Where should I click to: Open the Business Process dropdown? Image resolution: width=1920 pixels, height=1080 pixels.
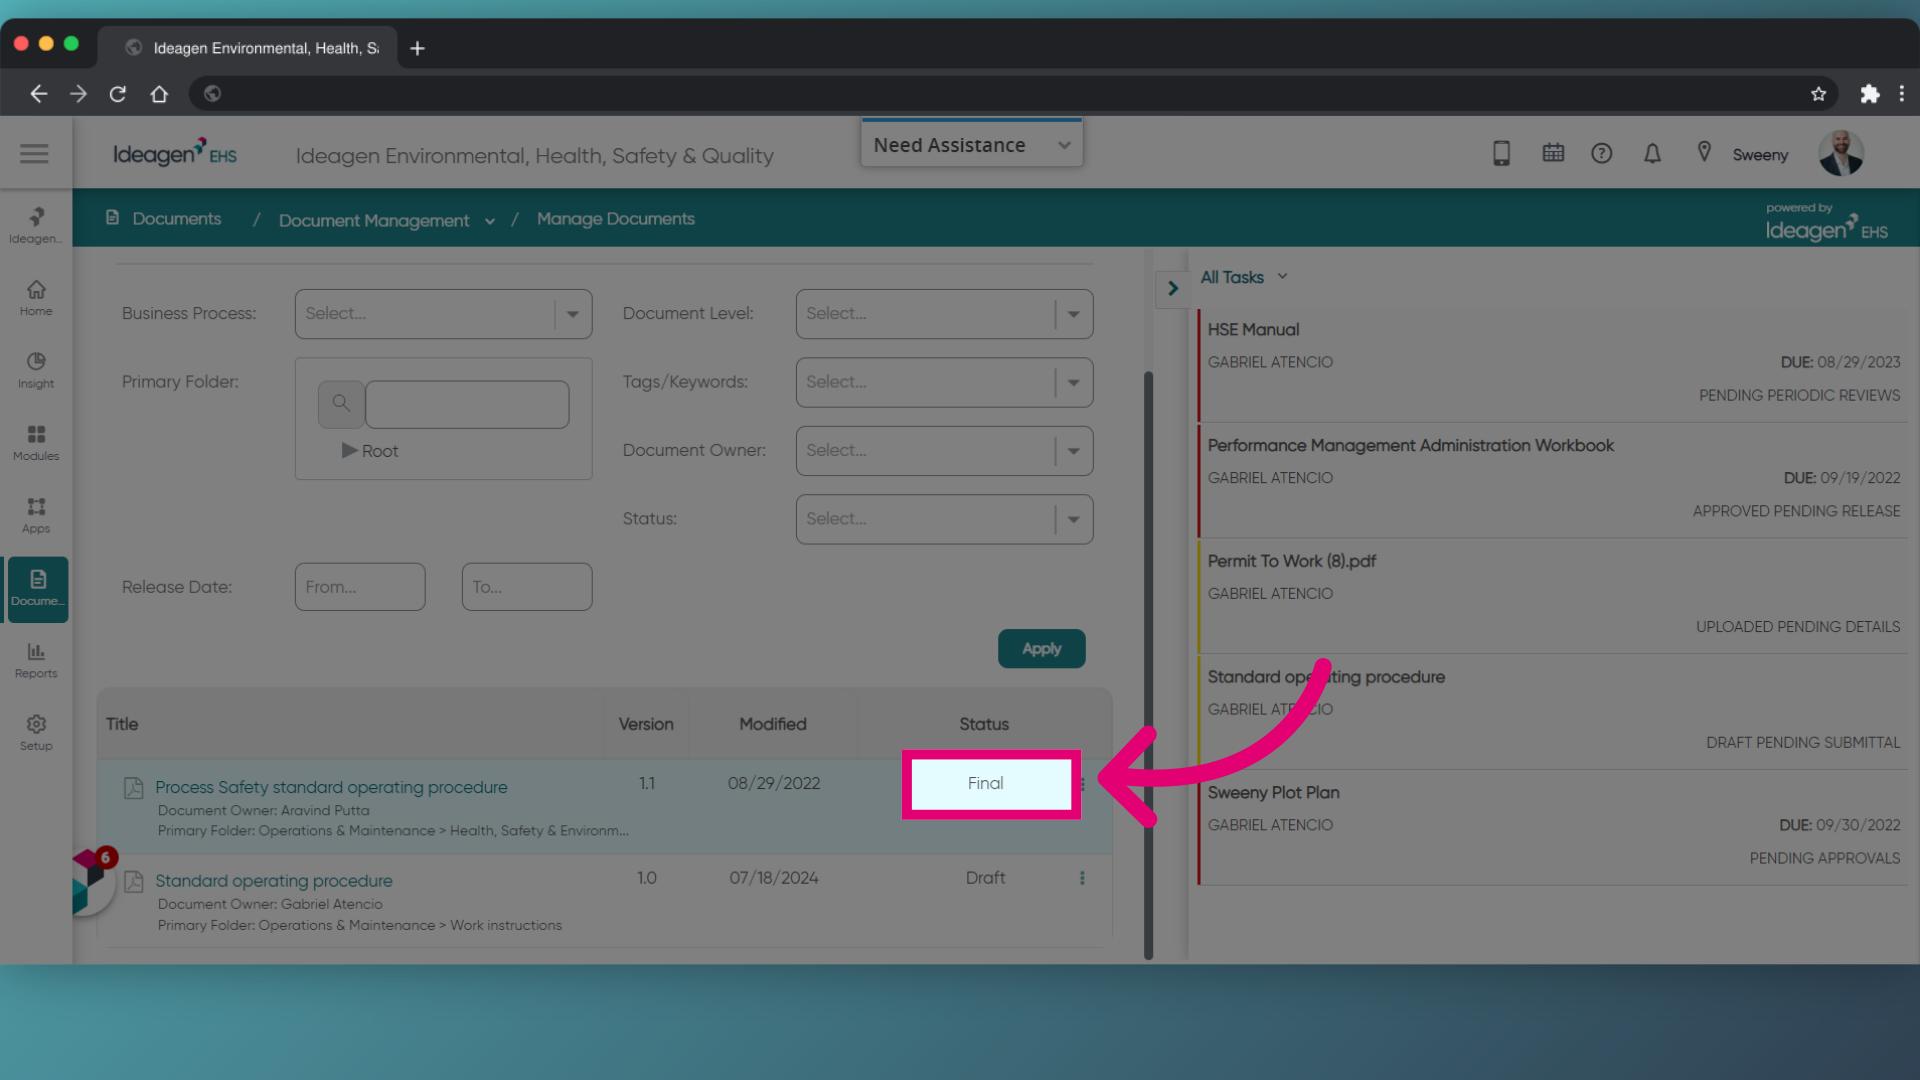[x=443, y=314]
